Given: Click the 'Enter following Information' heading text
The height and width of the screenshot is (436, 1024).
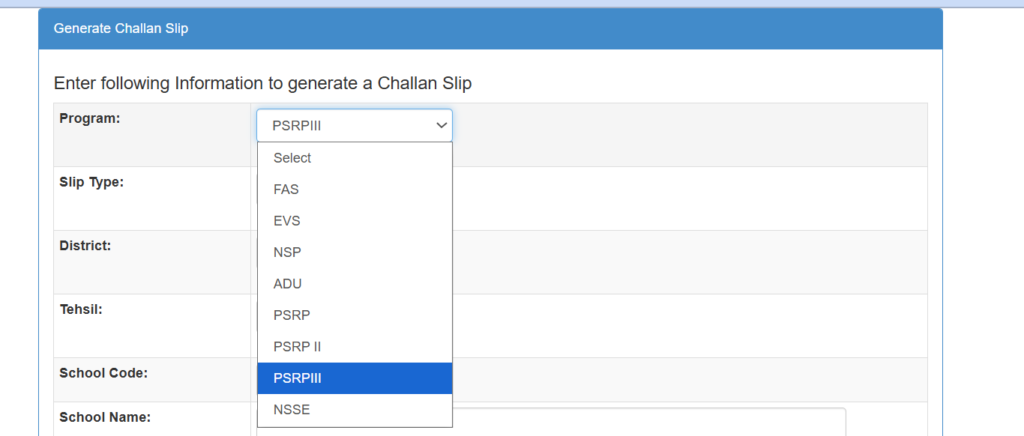Looking at the screenshot, I should click(x=262, y=83).
